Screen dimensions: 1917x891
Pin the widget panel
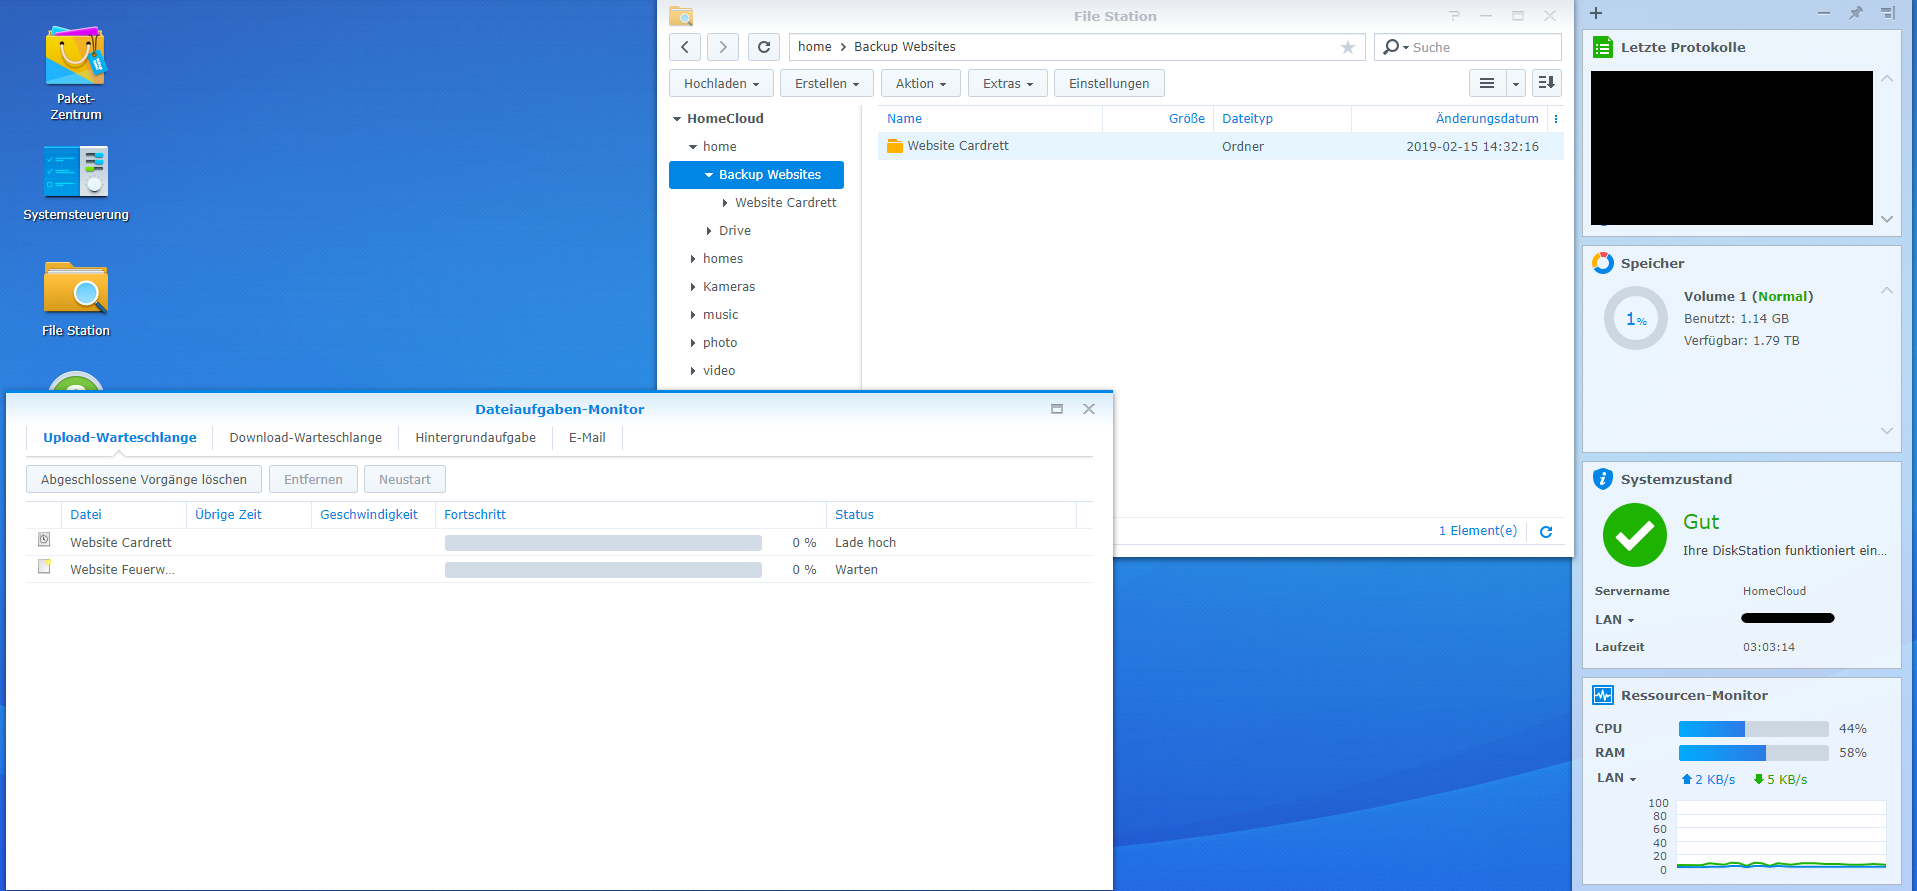(x=1856, y=13)
